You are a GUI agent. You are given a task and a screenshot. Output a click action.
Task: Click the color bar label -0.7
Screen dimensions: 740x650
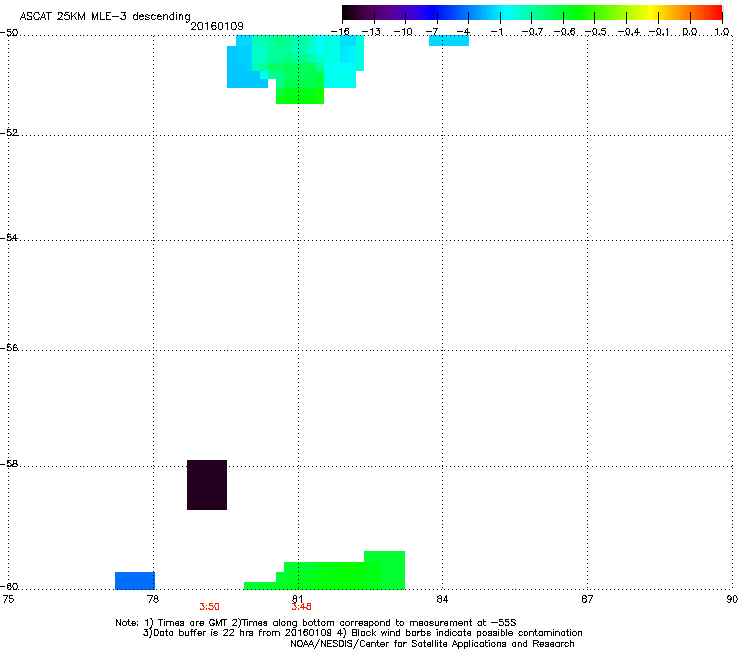[x=532, y=32]
